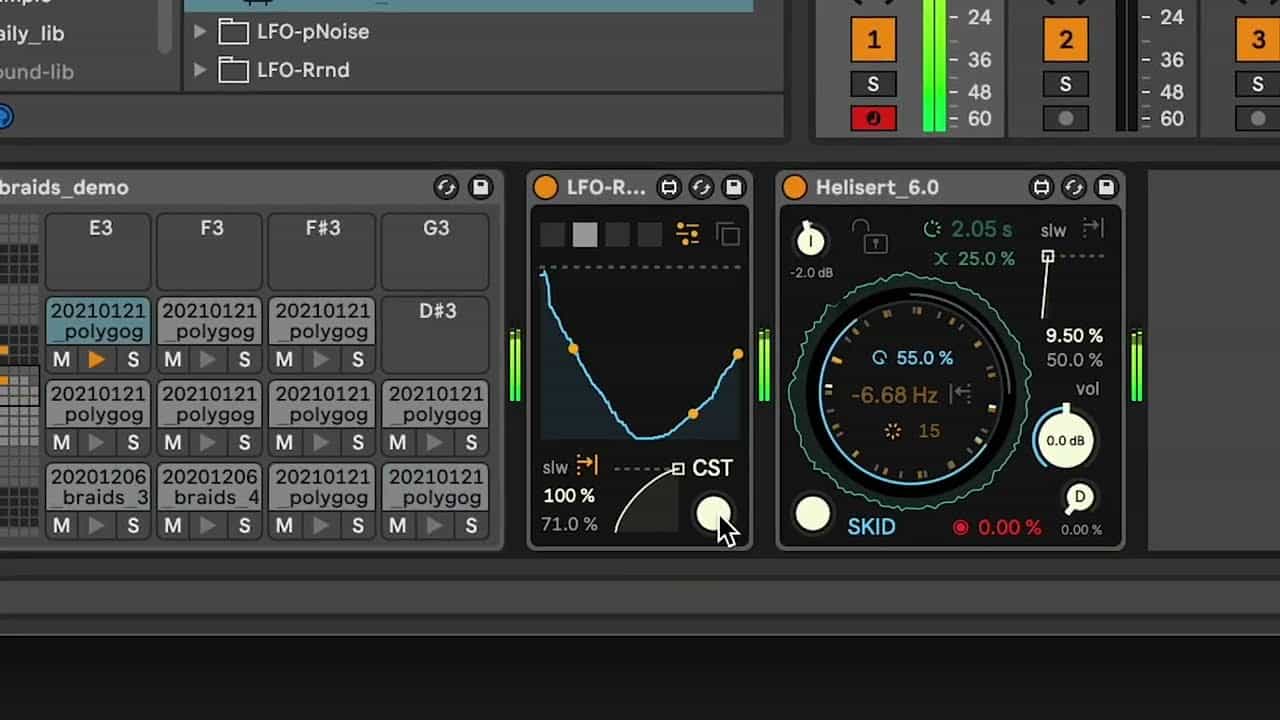The height and width of the screenshot is (720, 1280).
Task: Toggle track 1 activator button
Action: pos(873,40)
